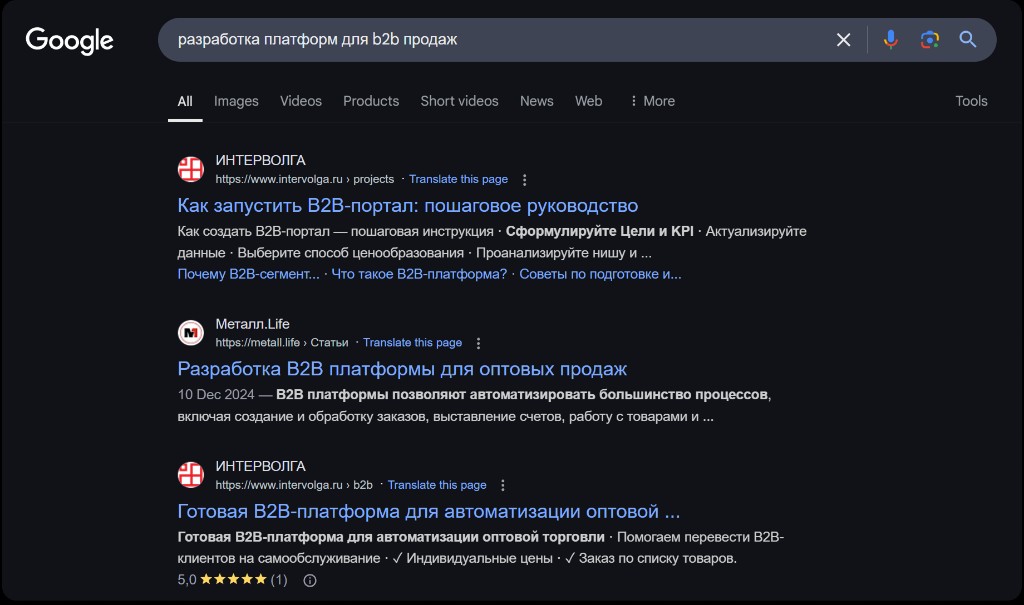Click info icon next to 5,0 rating
The height and width of the screenshot is (605, 1024).
(x=310, y=580)
